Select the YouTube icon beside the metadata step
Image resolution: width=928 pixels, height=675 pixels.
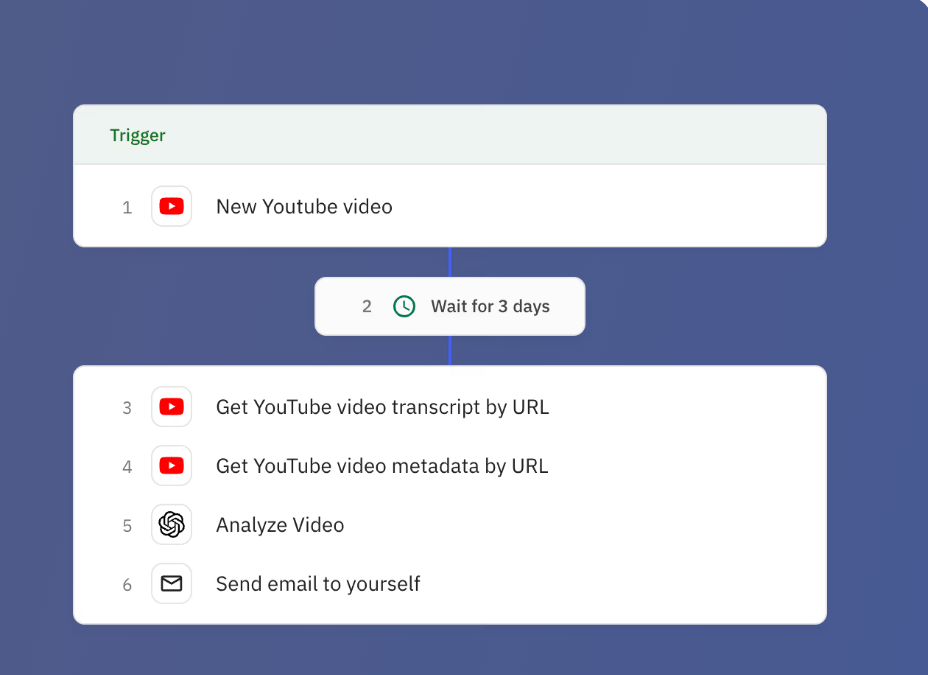coord(171,466)
